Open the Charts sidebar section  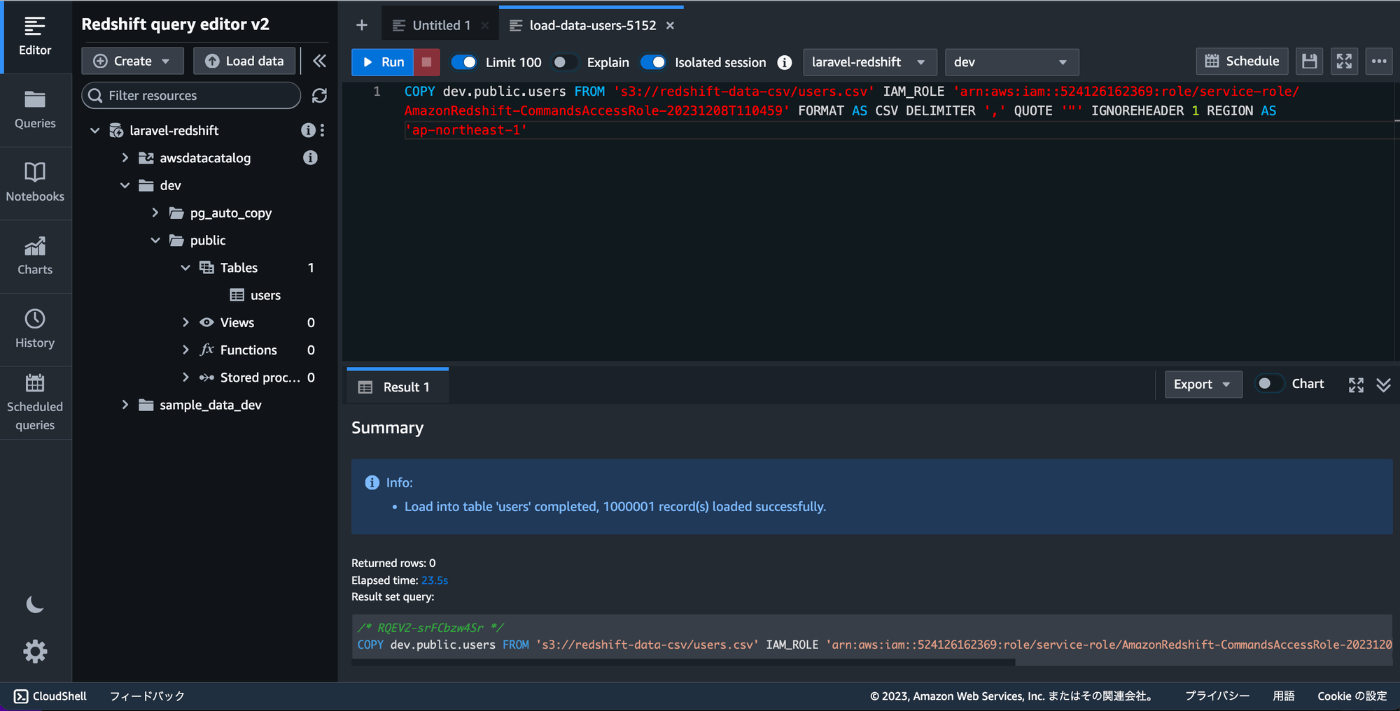(35, 256)
